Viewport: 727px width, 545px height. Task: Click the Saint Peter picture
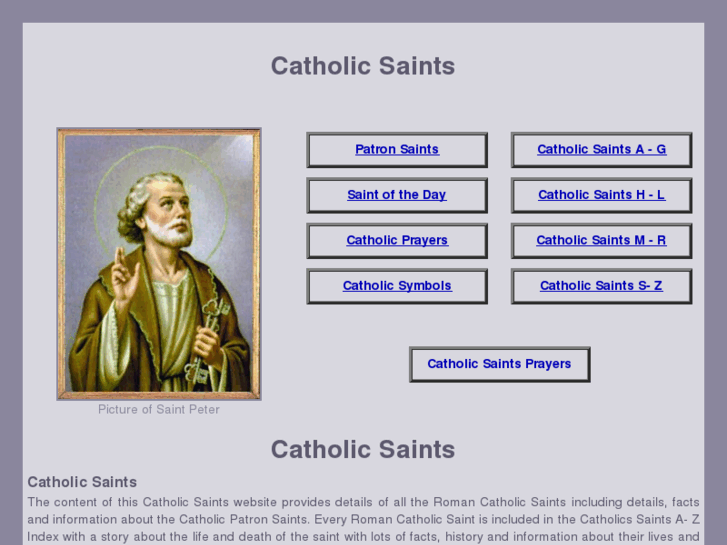(x=159, y=264)
